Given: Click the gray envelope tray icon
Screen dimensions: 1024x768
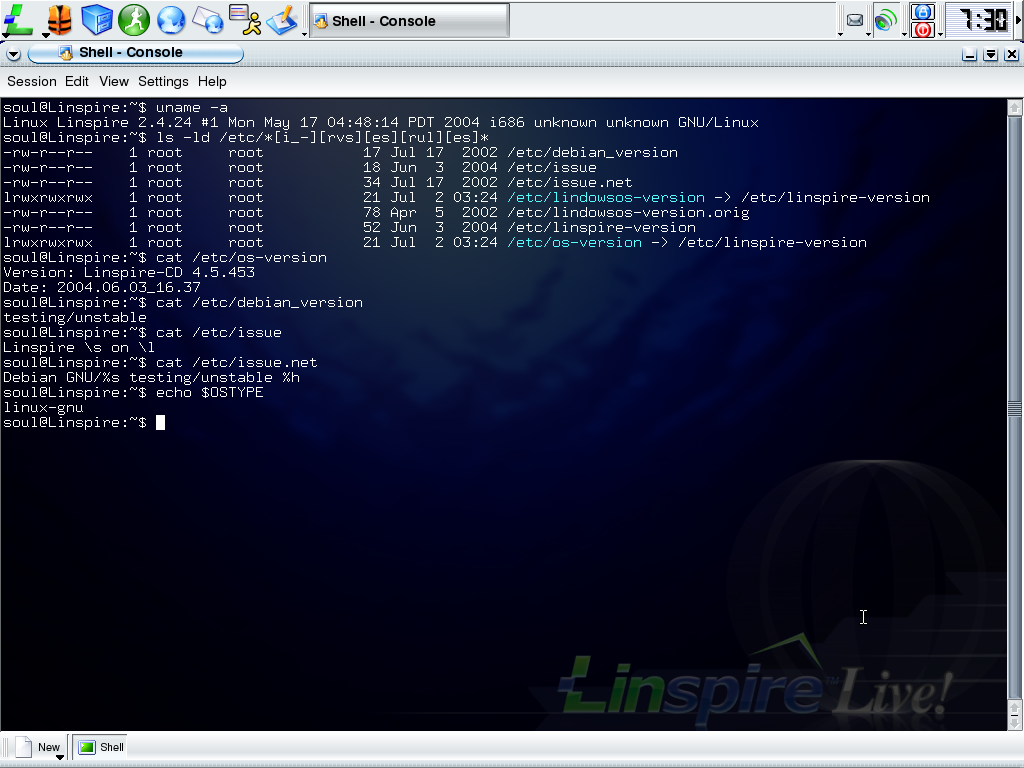Looking at the screenshot, I should pos(855,20).
